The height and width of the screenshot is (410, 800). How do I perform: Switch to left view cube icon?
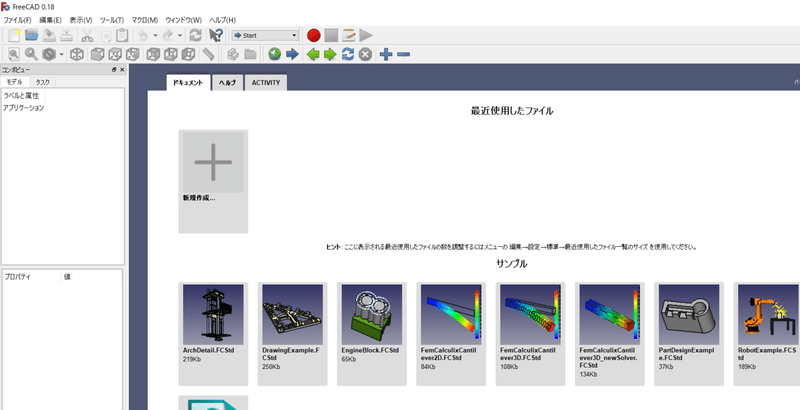coord(188,54)
